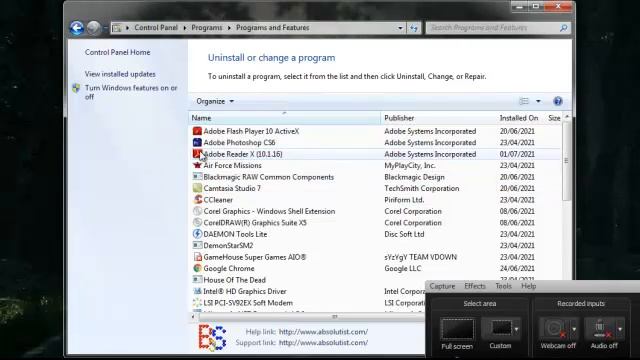Click the search magnifier icon
Image resolution: width=640 pixels, height=360 pixels.
pos(564,28)
